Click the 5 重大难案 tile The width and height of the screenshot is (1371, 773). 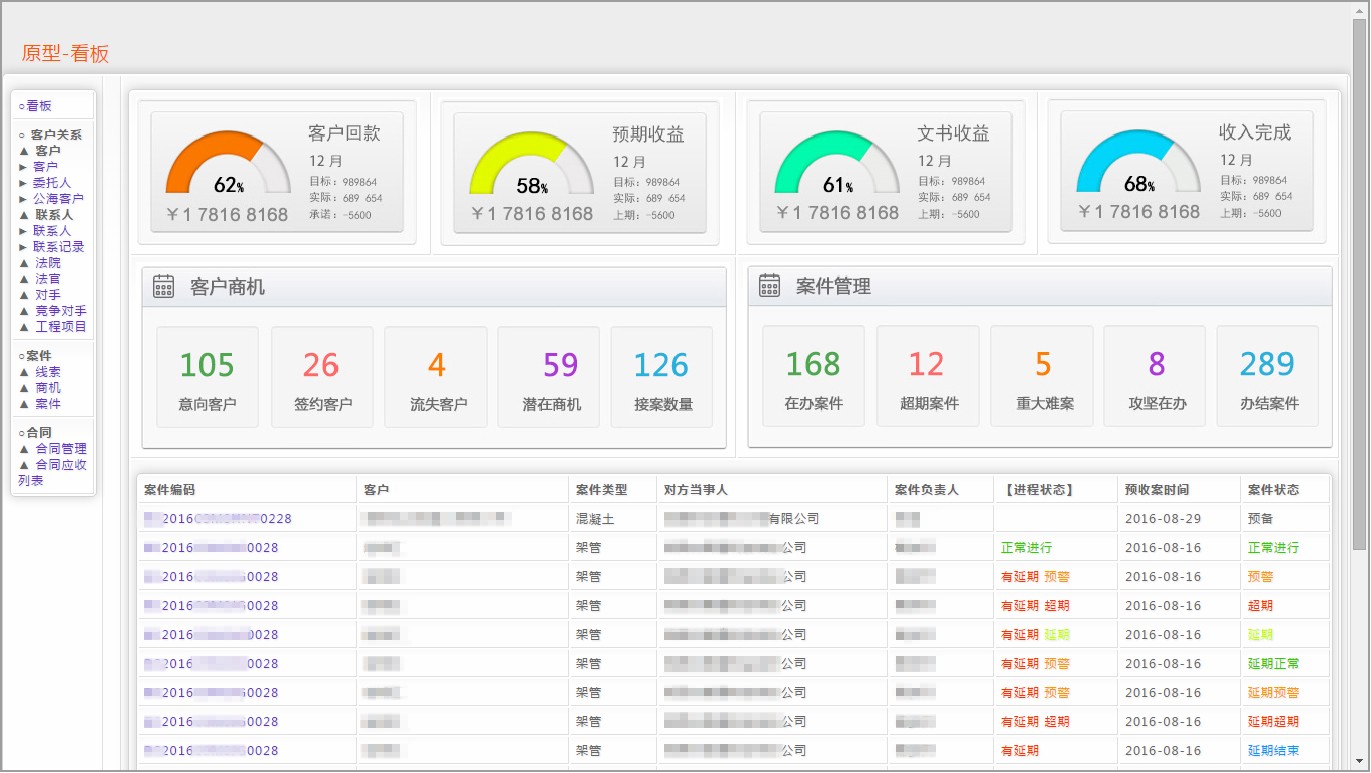[x=1041, y=377]
